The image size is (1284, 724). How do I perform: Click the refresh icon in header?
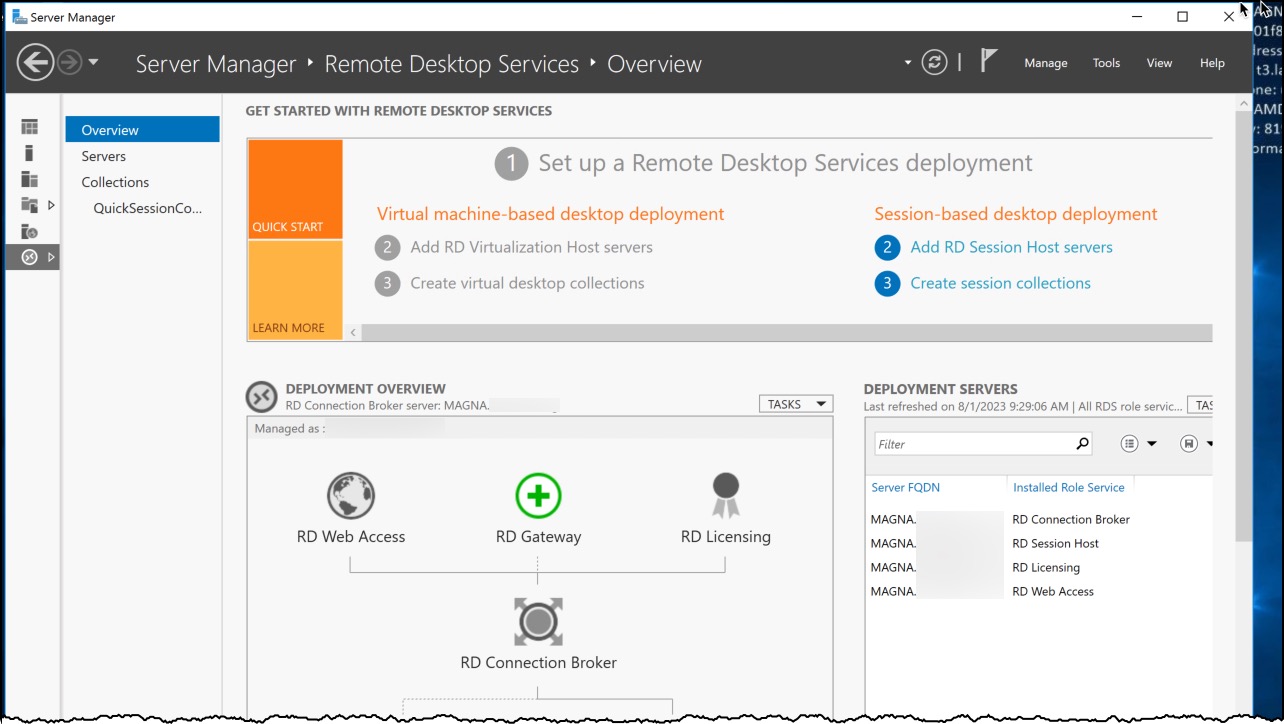[x=934, y=63]
